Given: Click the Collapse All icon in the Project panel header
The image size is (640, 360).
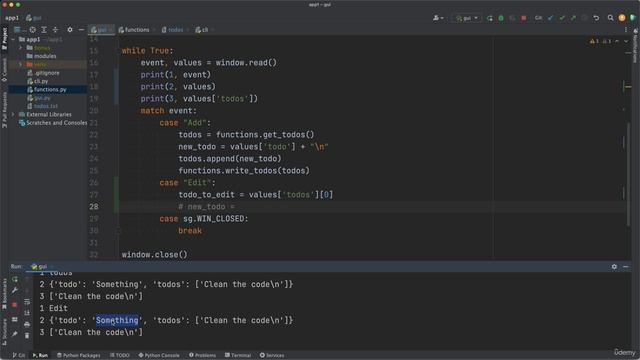Looking at the screenshot, I should point(55,30).
